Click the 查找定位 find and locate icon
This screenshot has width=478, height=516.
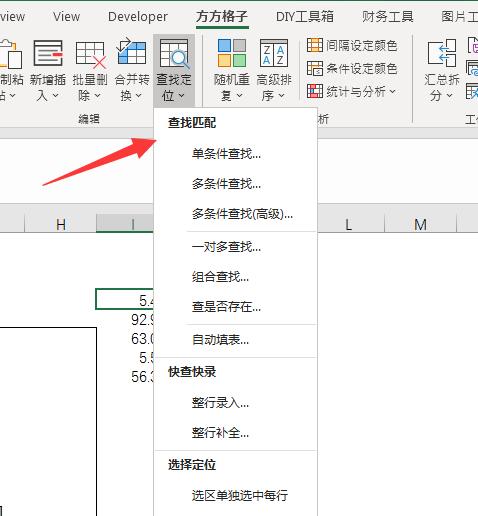click(174, 54)
